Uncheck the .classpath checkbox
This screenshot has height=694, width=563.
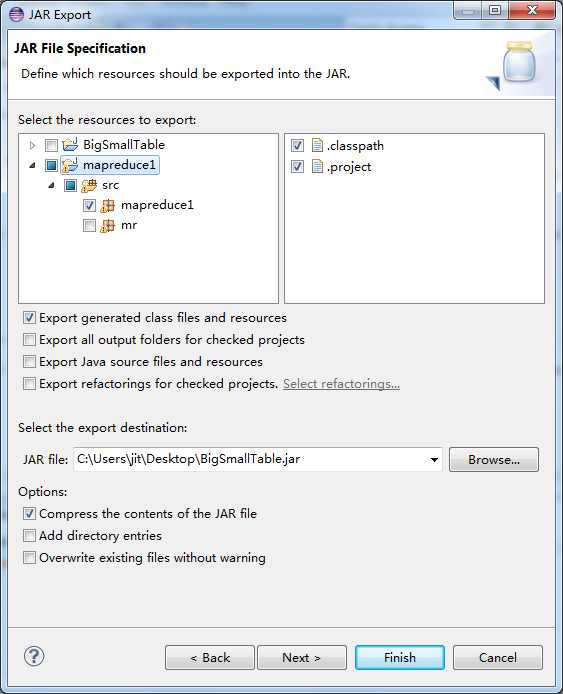point(297,145)
